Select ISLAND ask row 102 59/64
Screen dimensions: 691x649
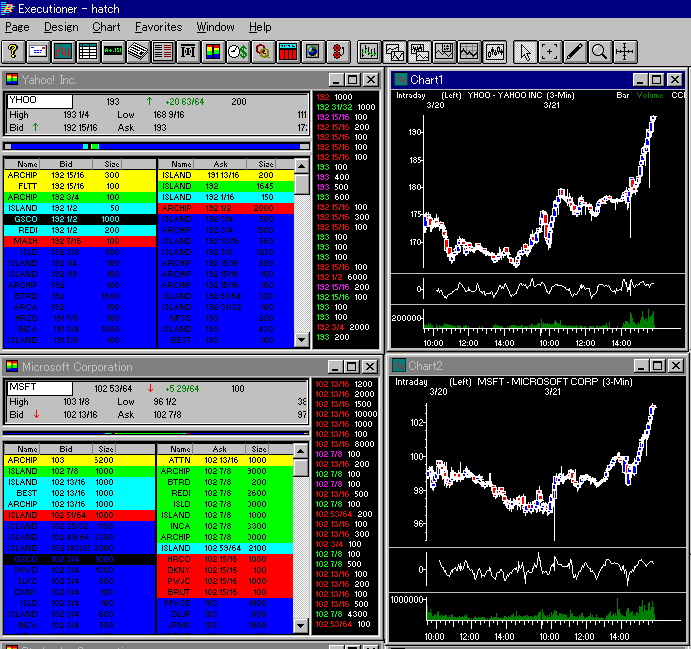click(225, 548)
